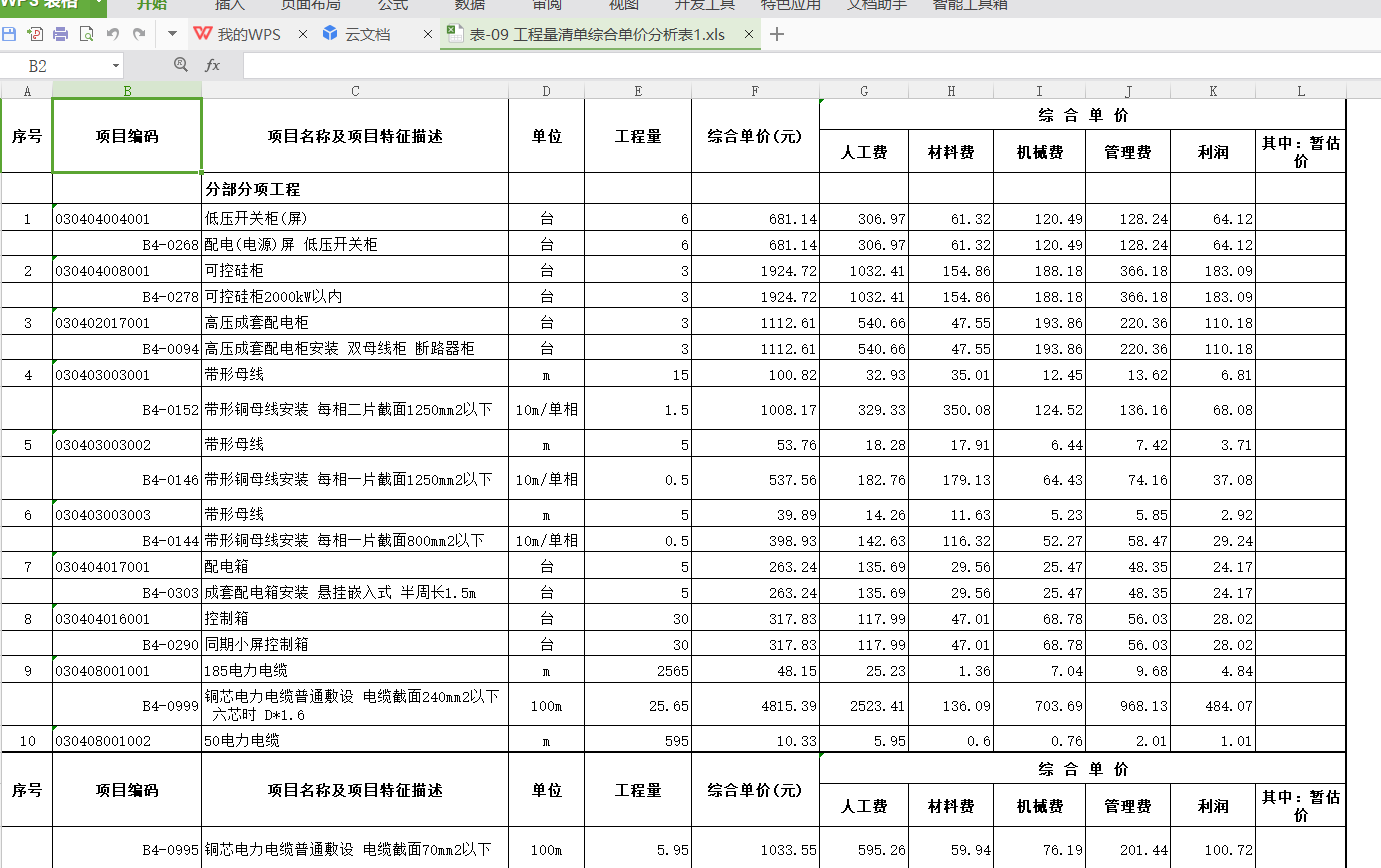Select the machinery cost cell 703.69
Image resolution: width=1381 pixels, height=868 pixels.
(x=1039, y=706)
